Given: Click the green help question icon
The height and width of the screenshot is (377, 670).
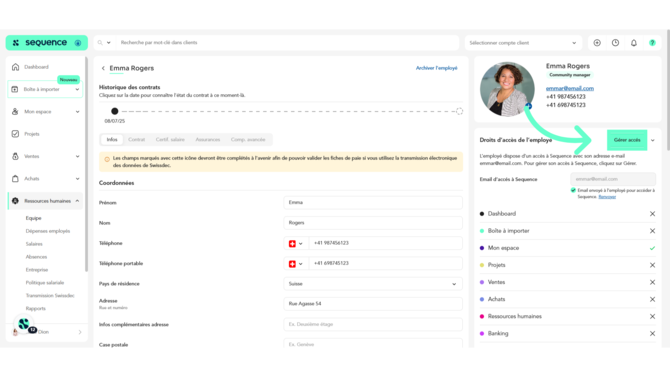Looking at the screenshot, I should pyautogui.click(x=652, y=43).
